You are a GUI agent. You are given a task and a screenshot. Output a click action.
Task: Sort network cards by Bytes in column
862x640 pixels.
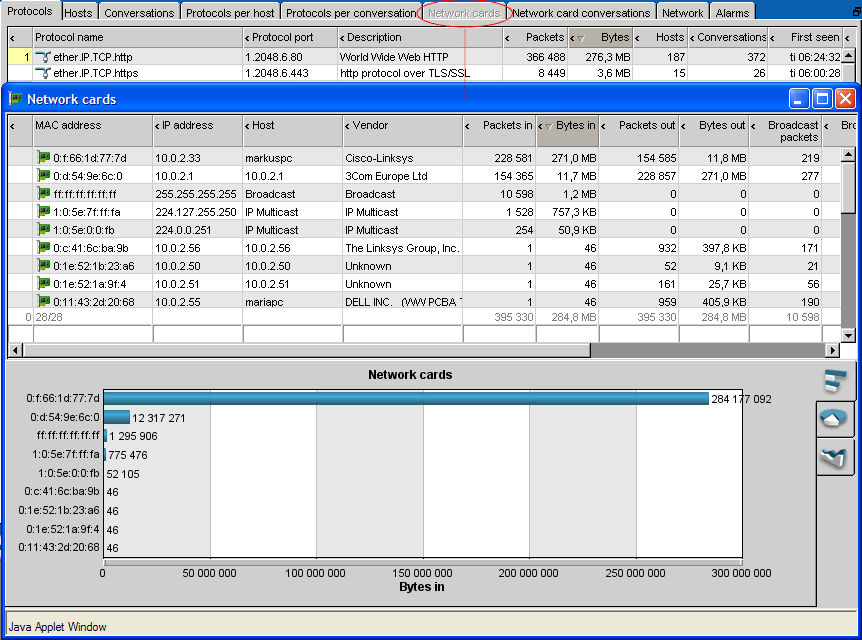575,125
